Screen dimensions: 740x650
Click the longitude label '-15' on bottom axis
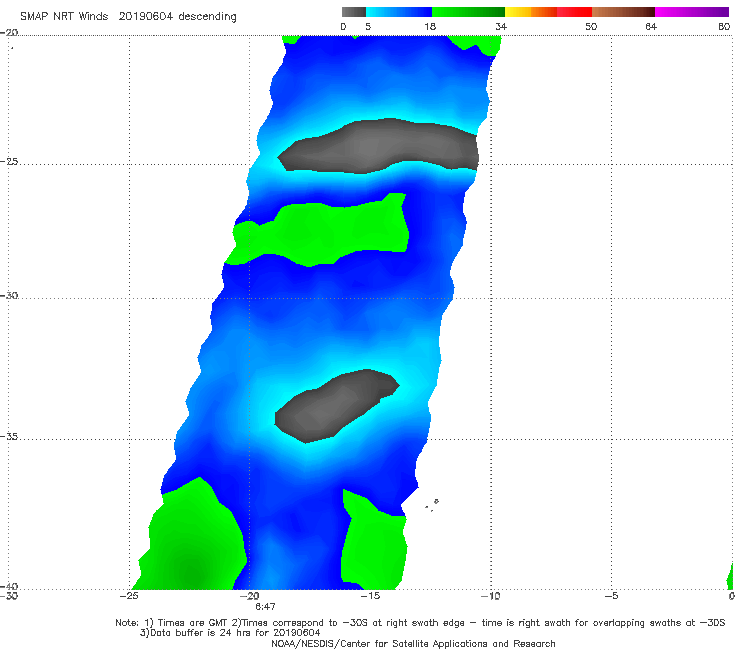point(370,596)
